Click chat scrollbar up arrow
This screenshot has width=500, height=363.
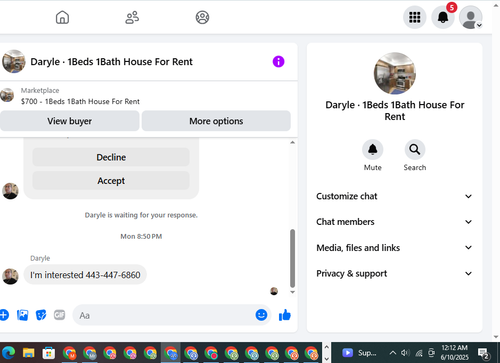tap(292, 142)
